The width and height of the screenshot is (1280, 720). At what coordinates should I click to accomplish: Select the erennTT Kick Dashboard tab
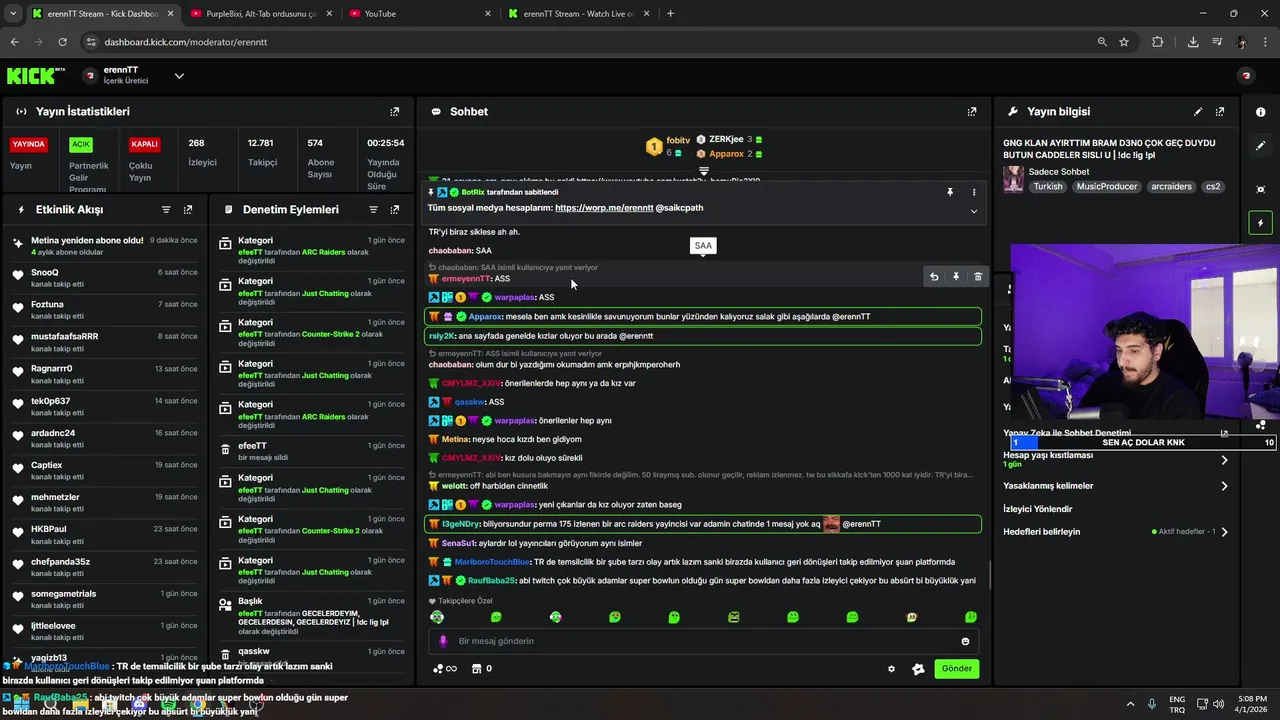101,14
